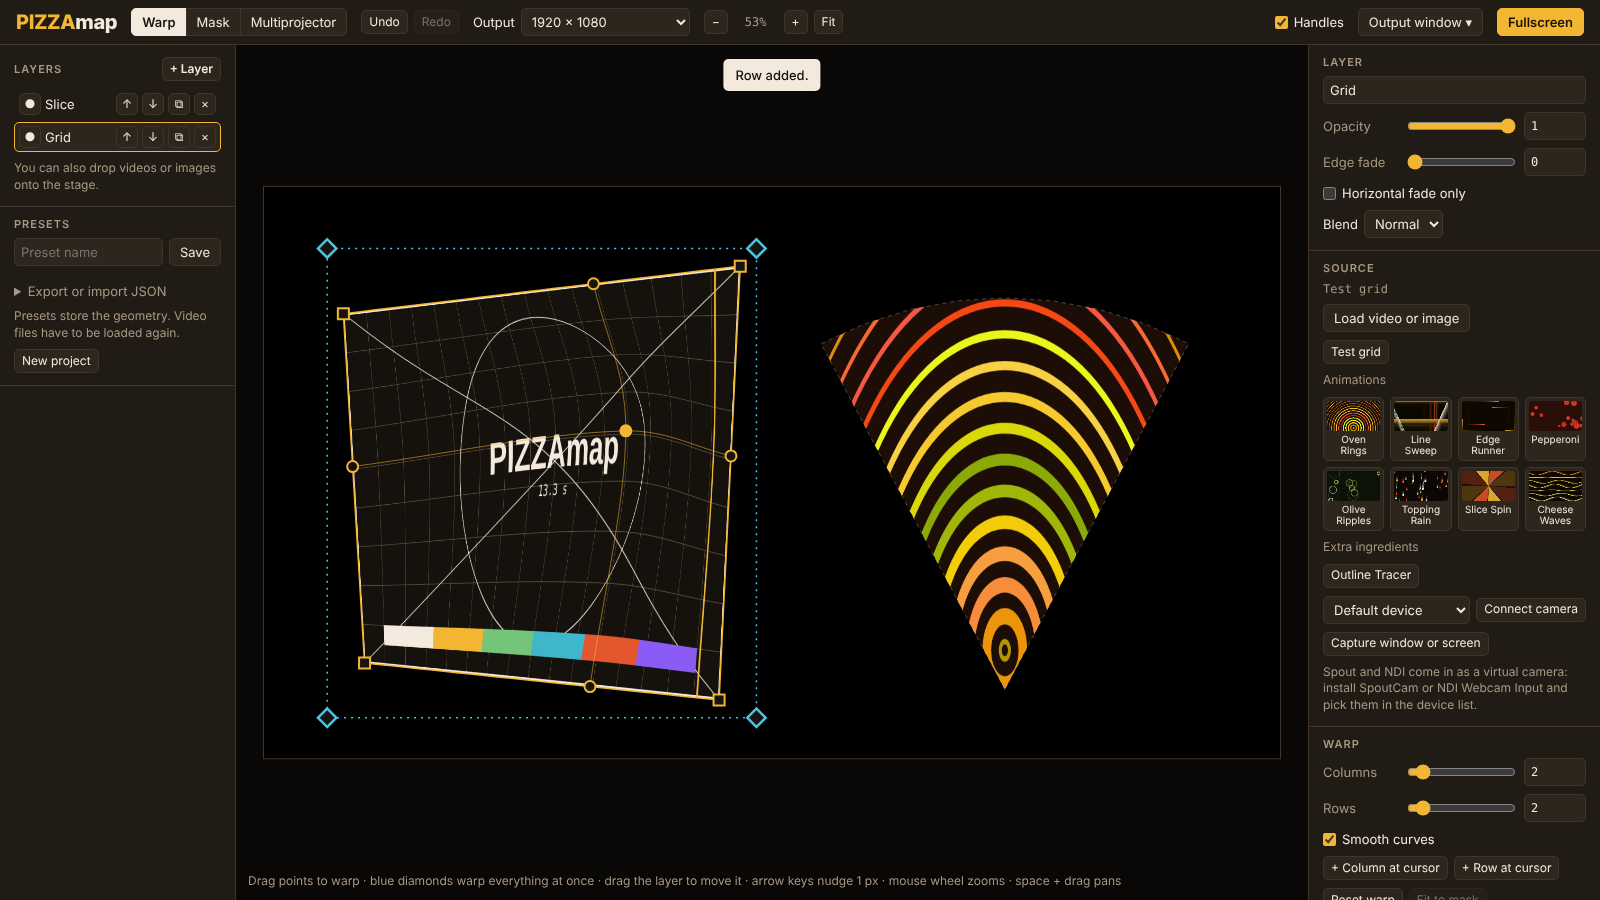This screenshot has height=900, width=1600.
Task: Save the preset
Action: pos(195,252)
